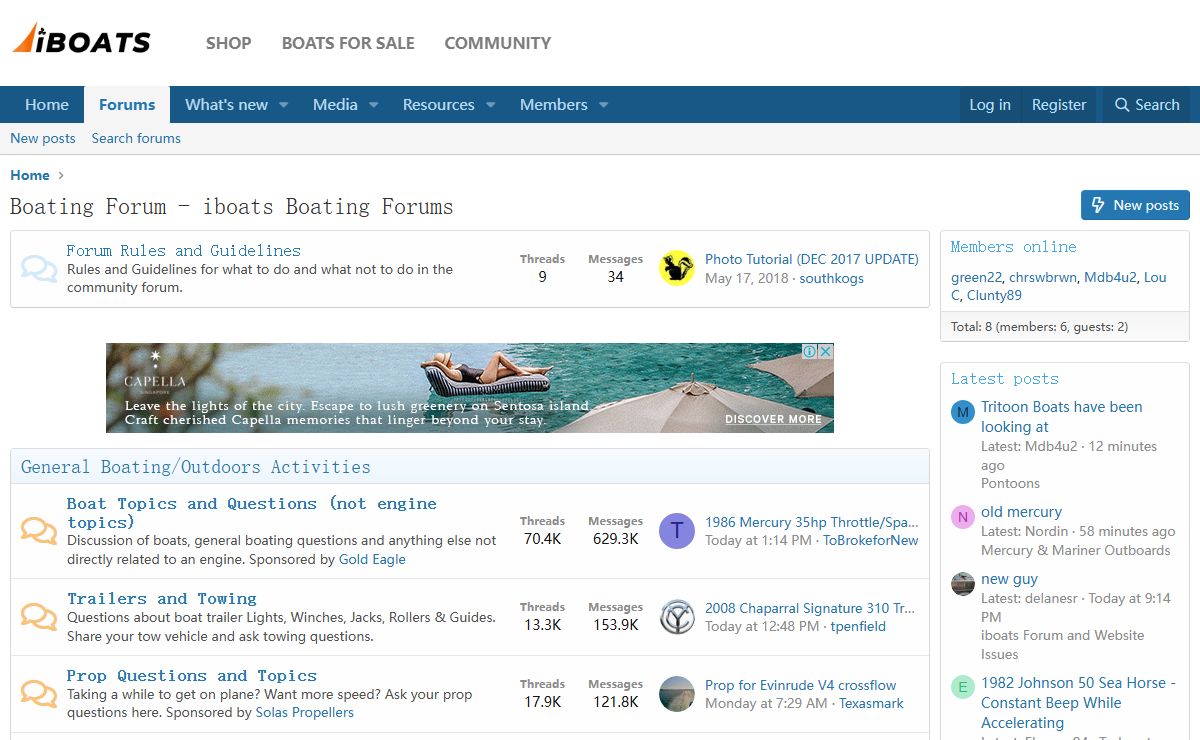Click the Prop Questions forum bubble icon
The height and width of the screenshot is (740, 1200).
(39, 693)
